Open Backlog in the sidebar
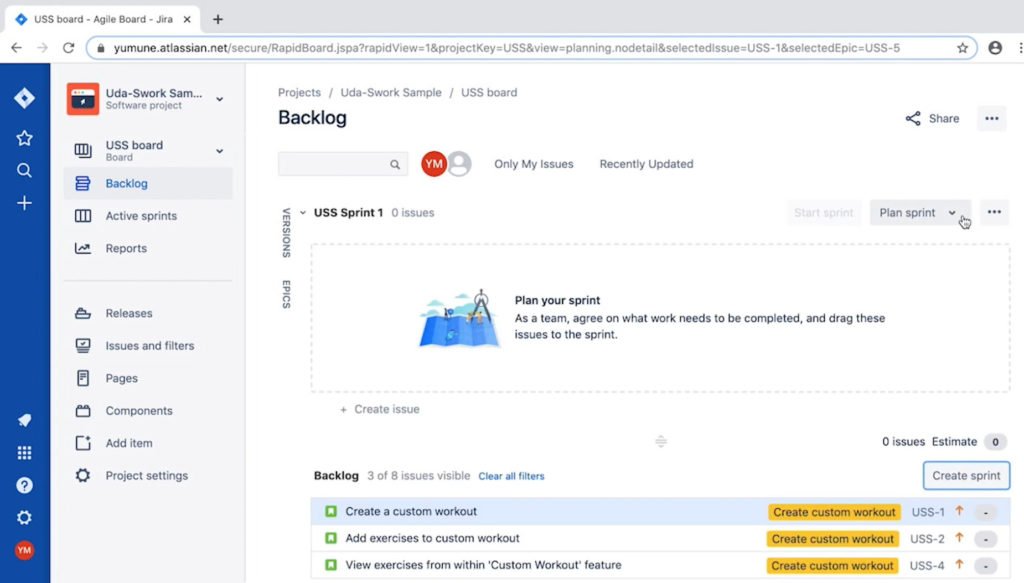 [x=148, y=183]
